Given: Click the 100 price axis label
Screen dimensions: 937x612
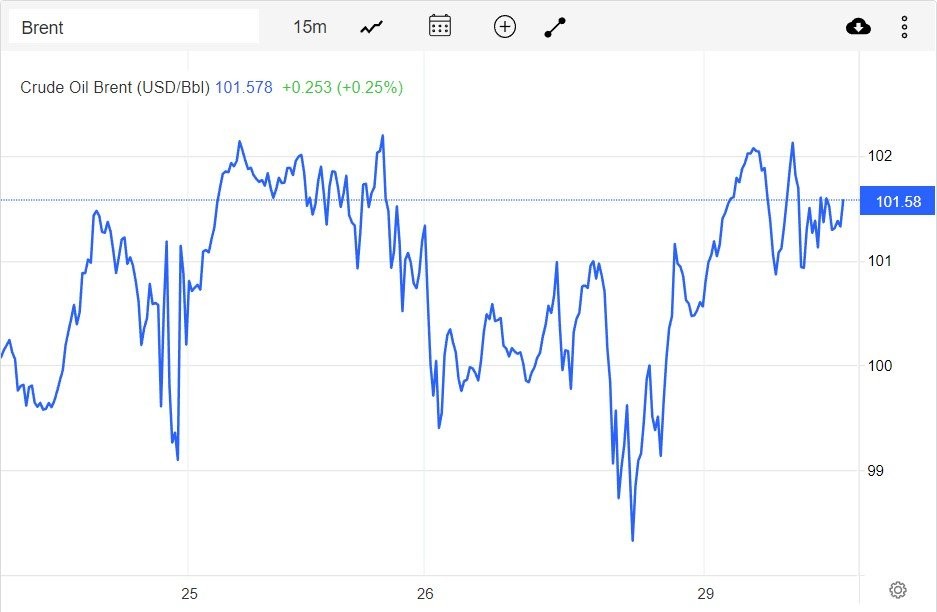Looking at the screenshot, I should 880,366.
